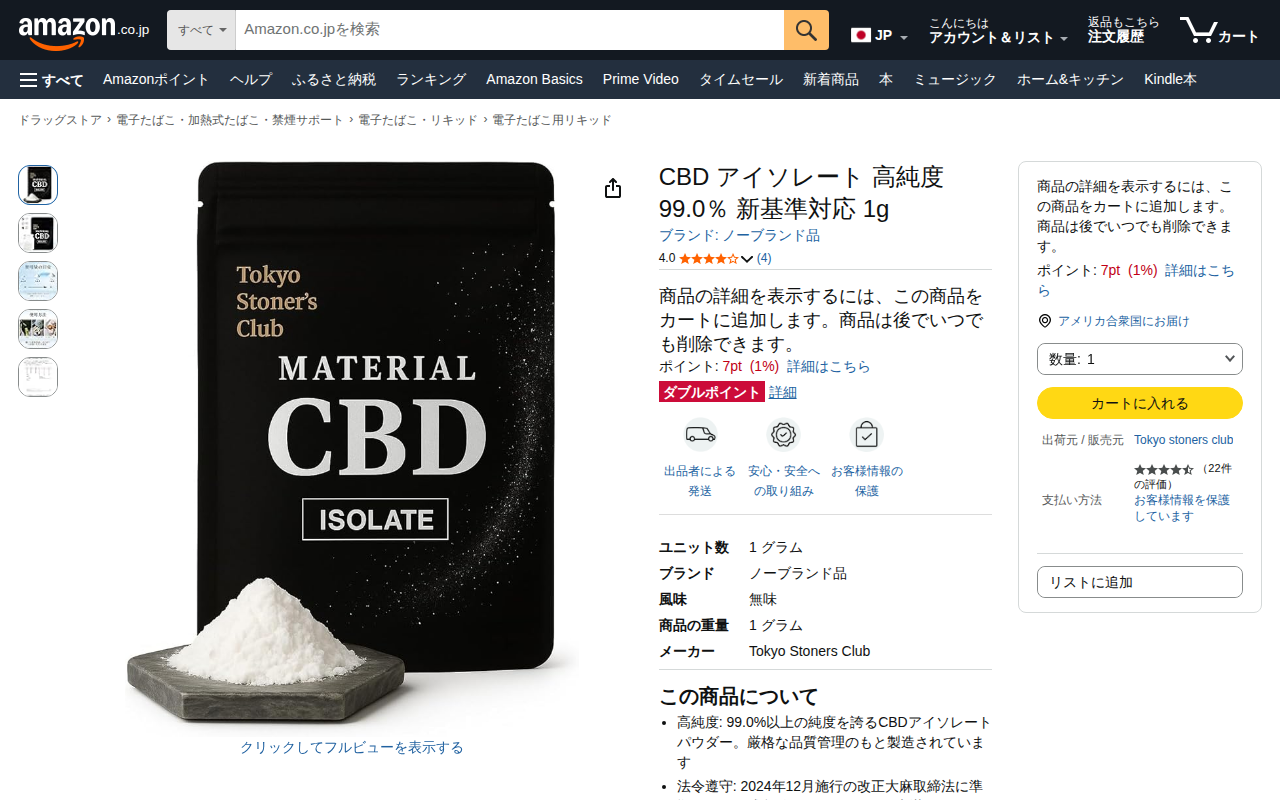The image size is (1280, 800).
Task: Select the second product thumbnail
Action: [x=38, y=233]
